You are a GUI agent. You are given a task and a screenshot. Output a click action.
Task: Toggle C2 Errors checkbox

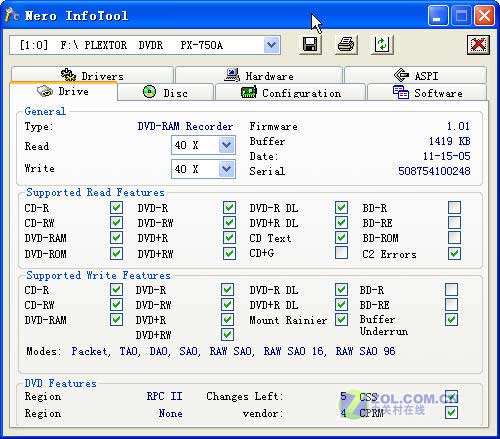(x=454, y=253)
